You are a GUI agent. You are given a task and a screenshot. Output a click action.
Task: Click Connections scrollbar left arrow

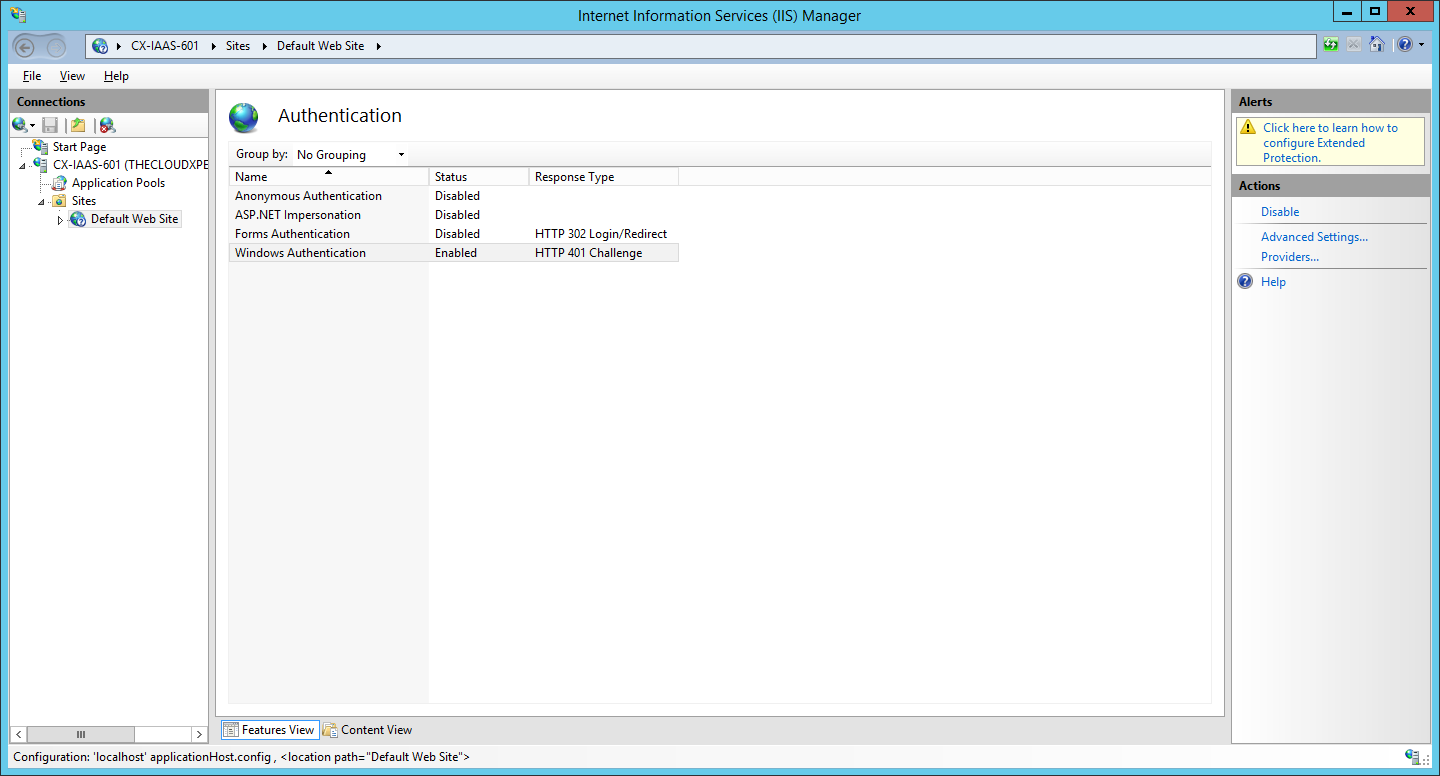click(x=19, y=734)
